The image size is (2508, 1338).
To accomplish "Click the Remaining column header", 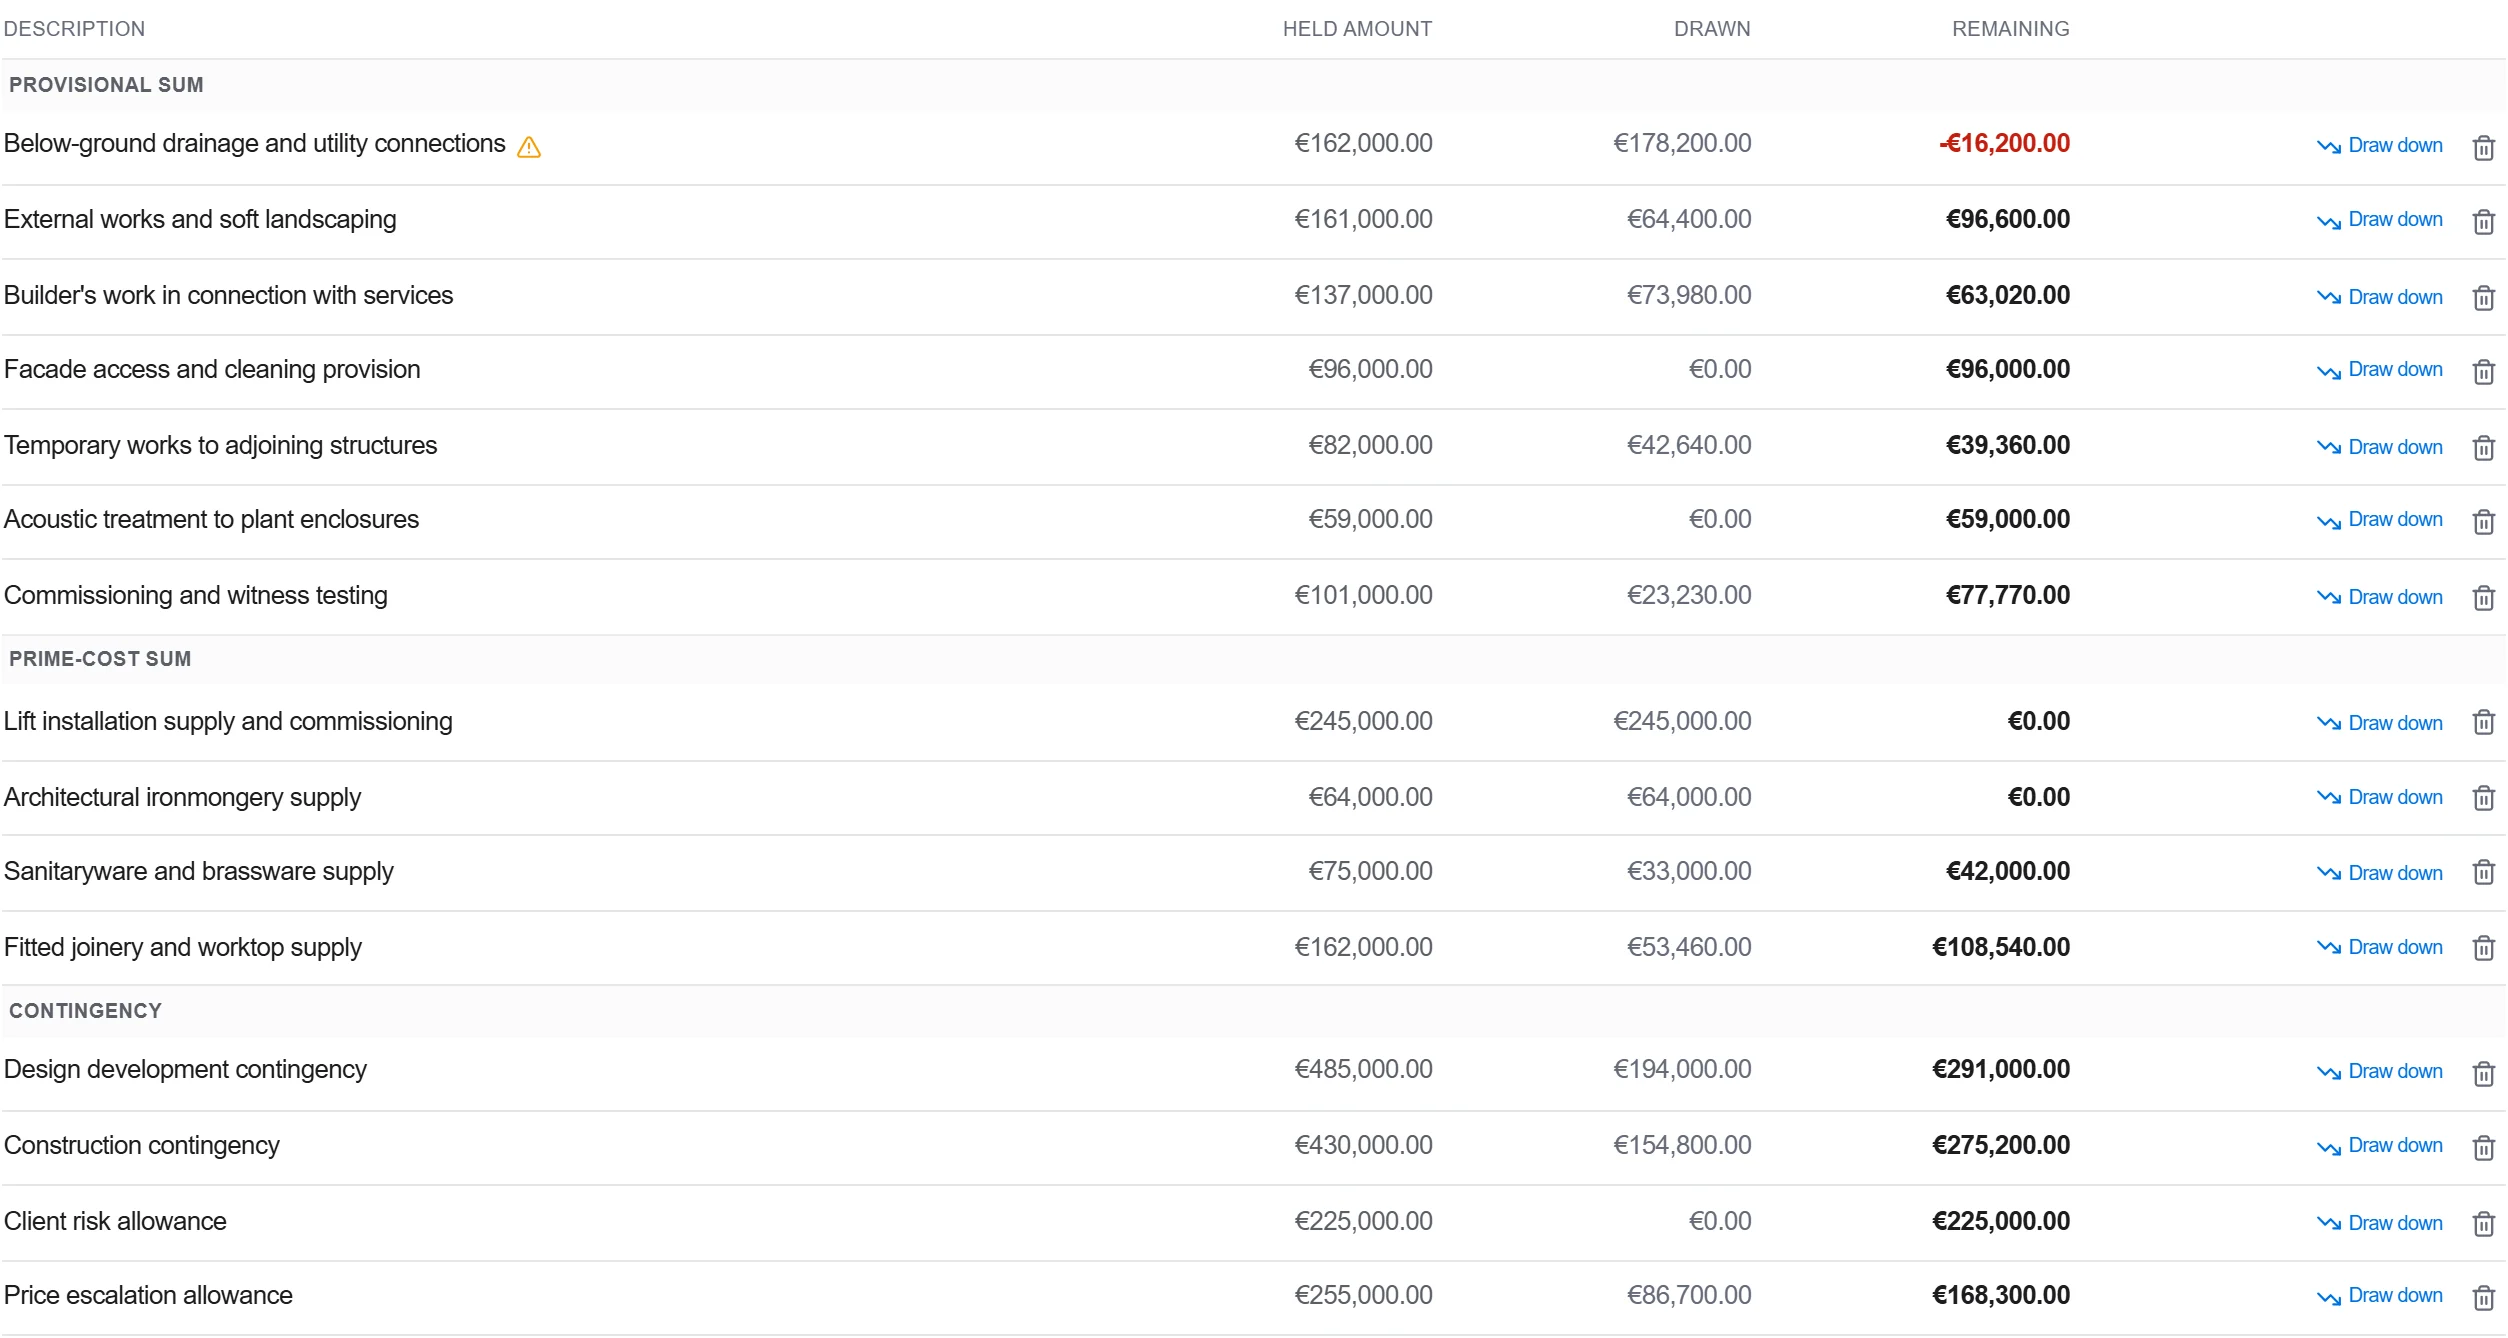I will 2010,29.
